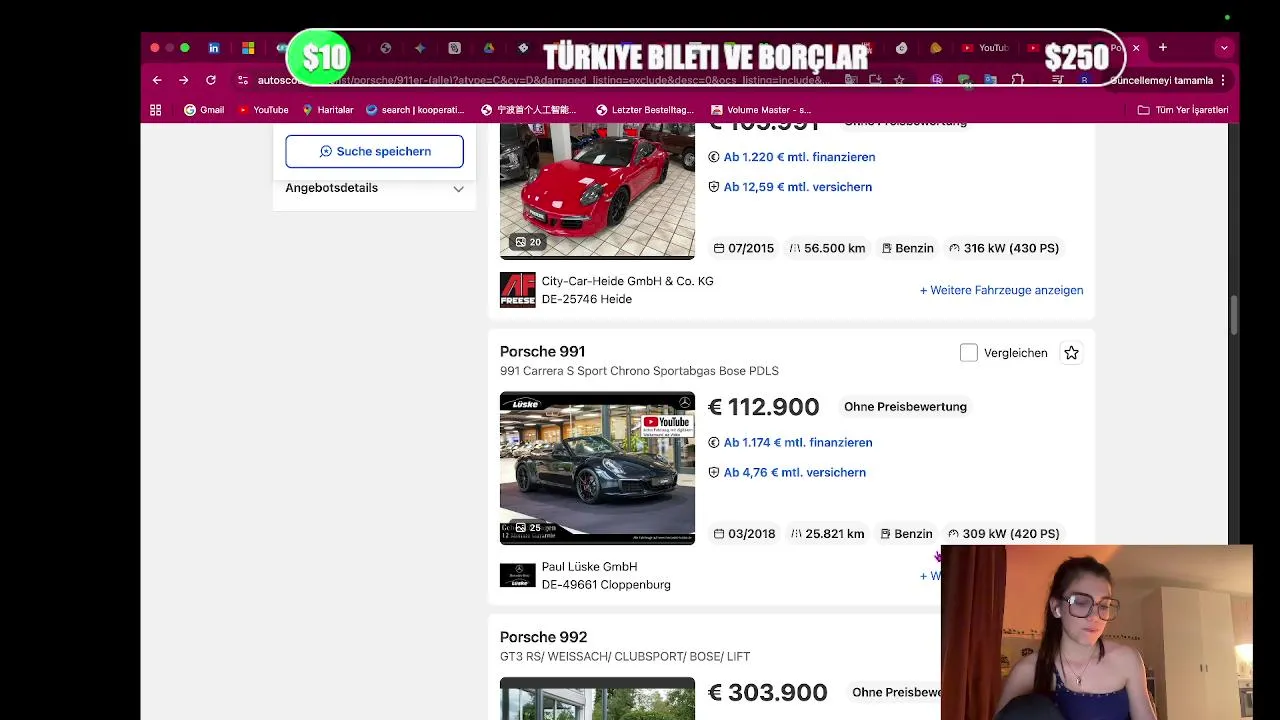Viewport: 1280px width, 720px height.
Task: Click the Suche speichern button
Action: coord(374,151)
